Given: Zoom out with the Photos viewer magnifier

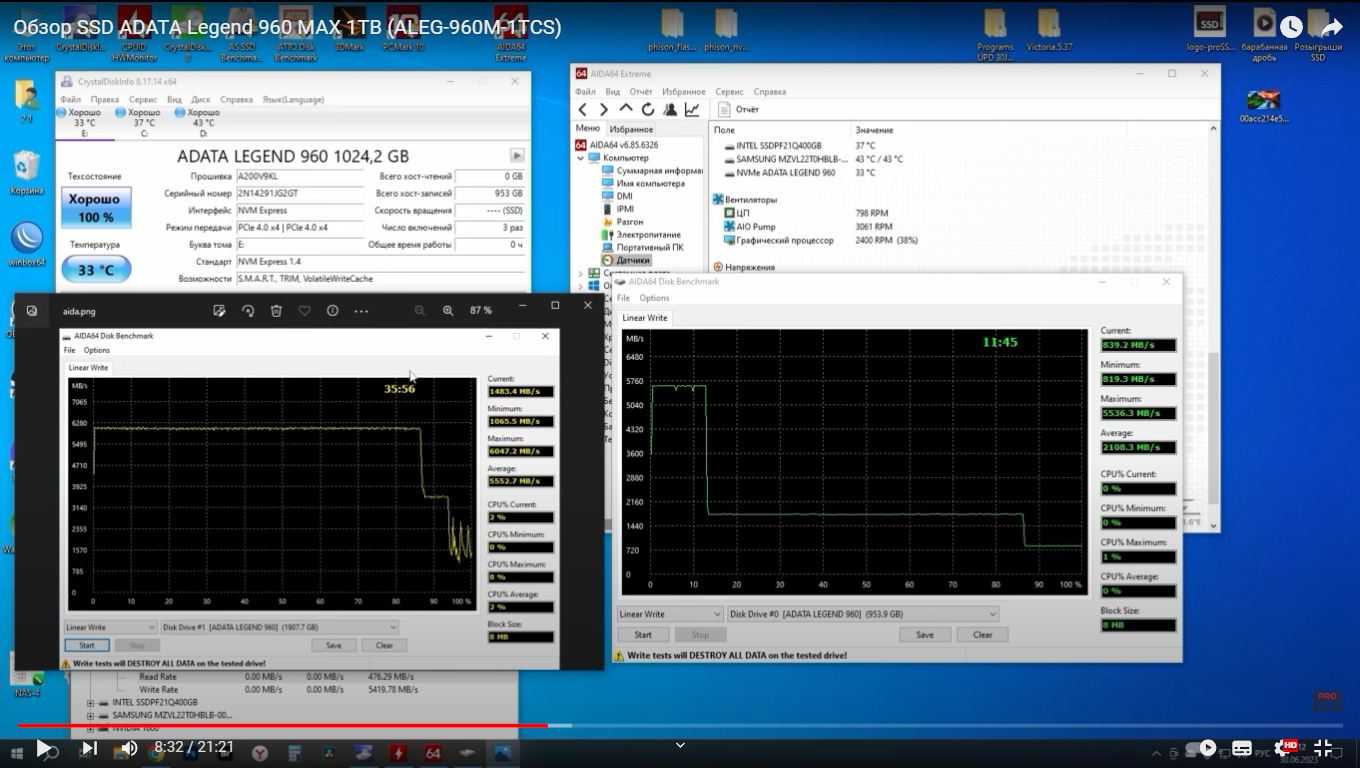Looking at the screenshot, I should [420, 311].
